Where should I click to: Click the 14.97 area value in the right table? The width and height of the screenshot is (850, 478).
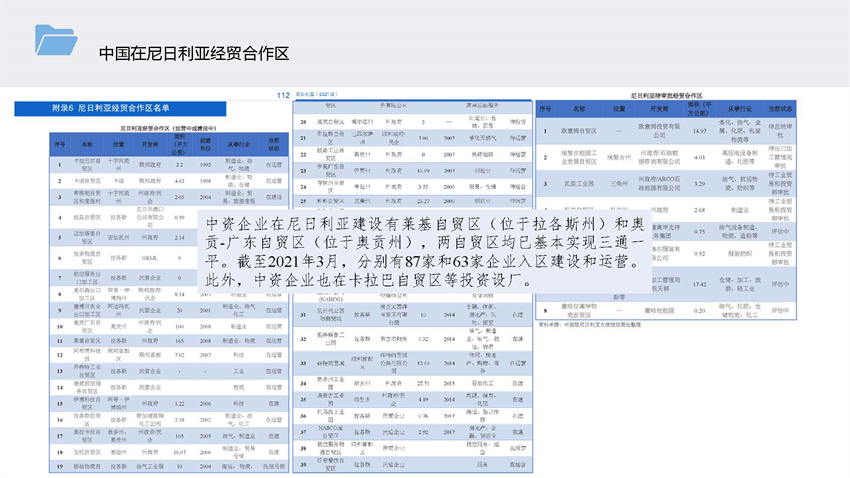point(700,130)
